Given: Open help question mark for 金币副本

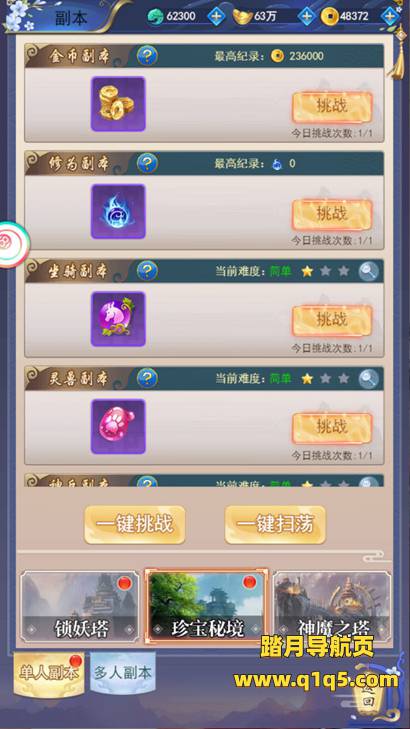Looking at the screenshot, I should (147, 56).
